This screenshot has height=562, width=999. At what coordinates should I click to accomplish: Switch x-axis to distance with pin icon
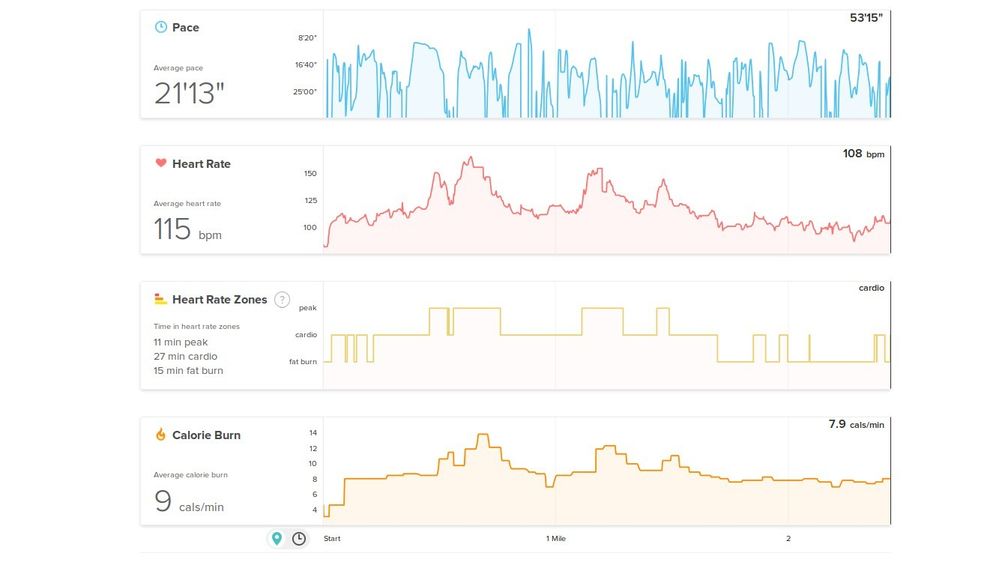pyautogui.click(x=277, y=538)
